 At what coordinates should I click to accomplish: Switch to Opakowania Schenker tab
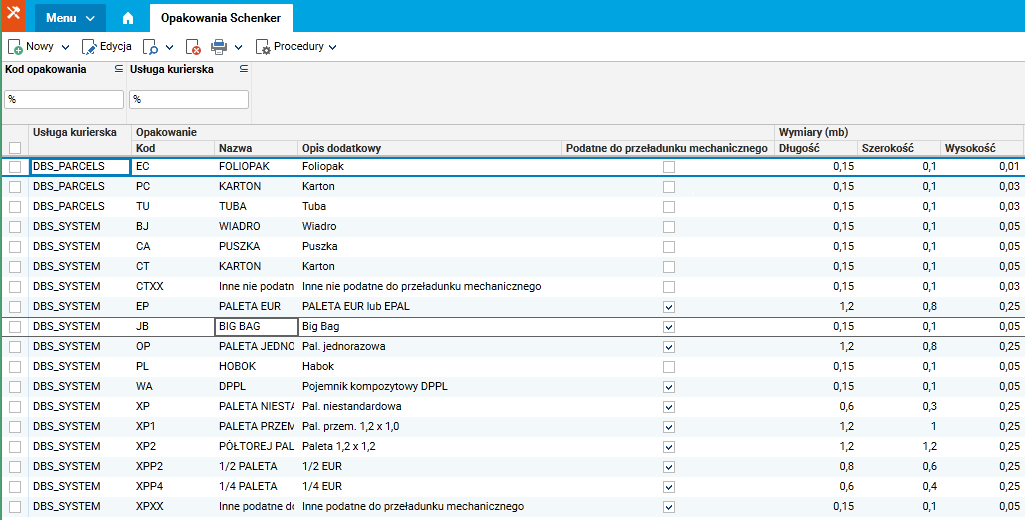click(x=221, y=18)
